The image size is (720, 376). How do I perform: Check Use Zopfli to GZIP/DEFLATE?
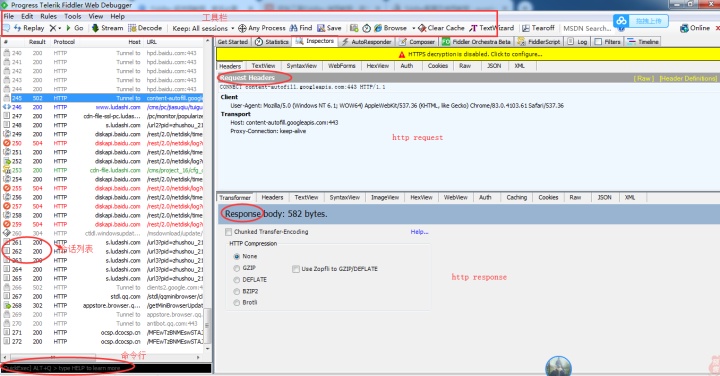tap(296, 269)
